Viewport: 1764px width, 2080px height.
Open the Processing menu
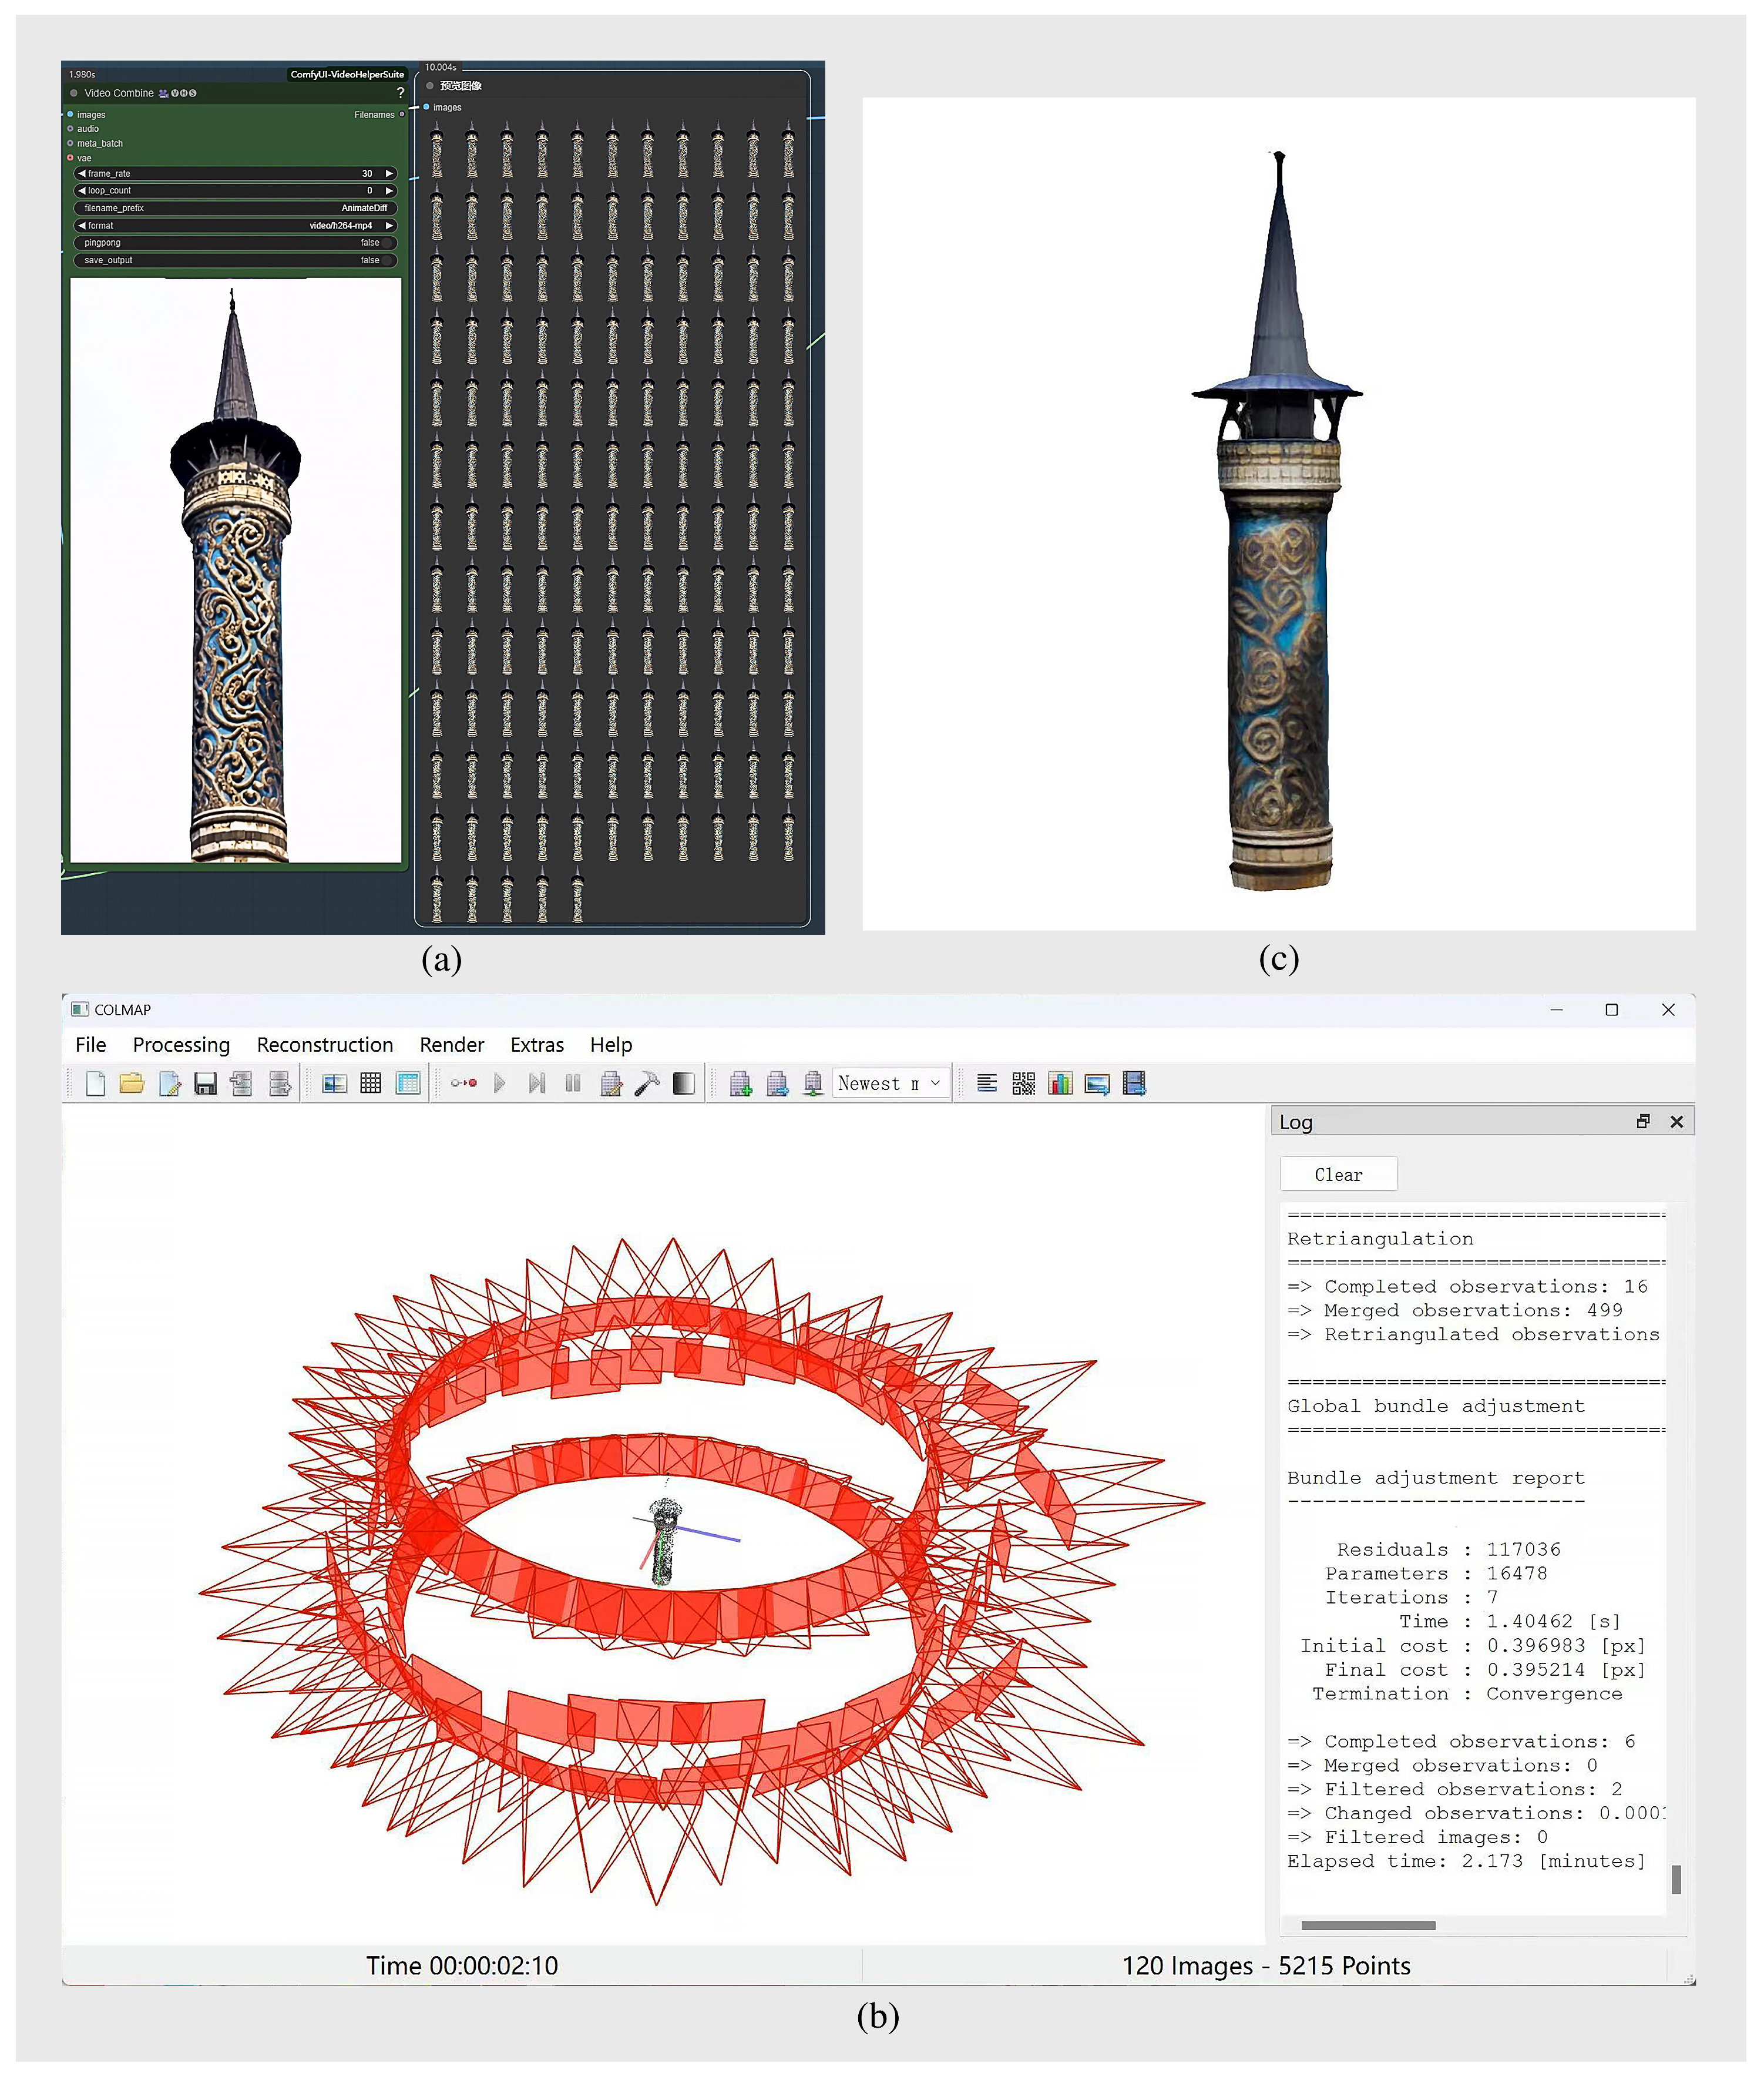pyautogui.click(x=181, y=1044)
